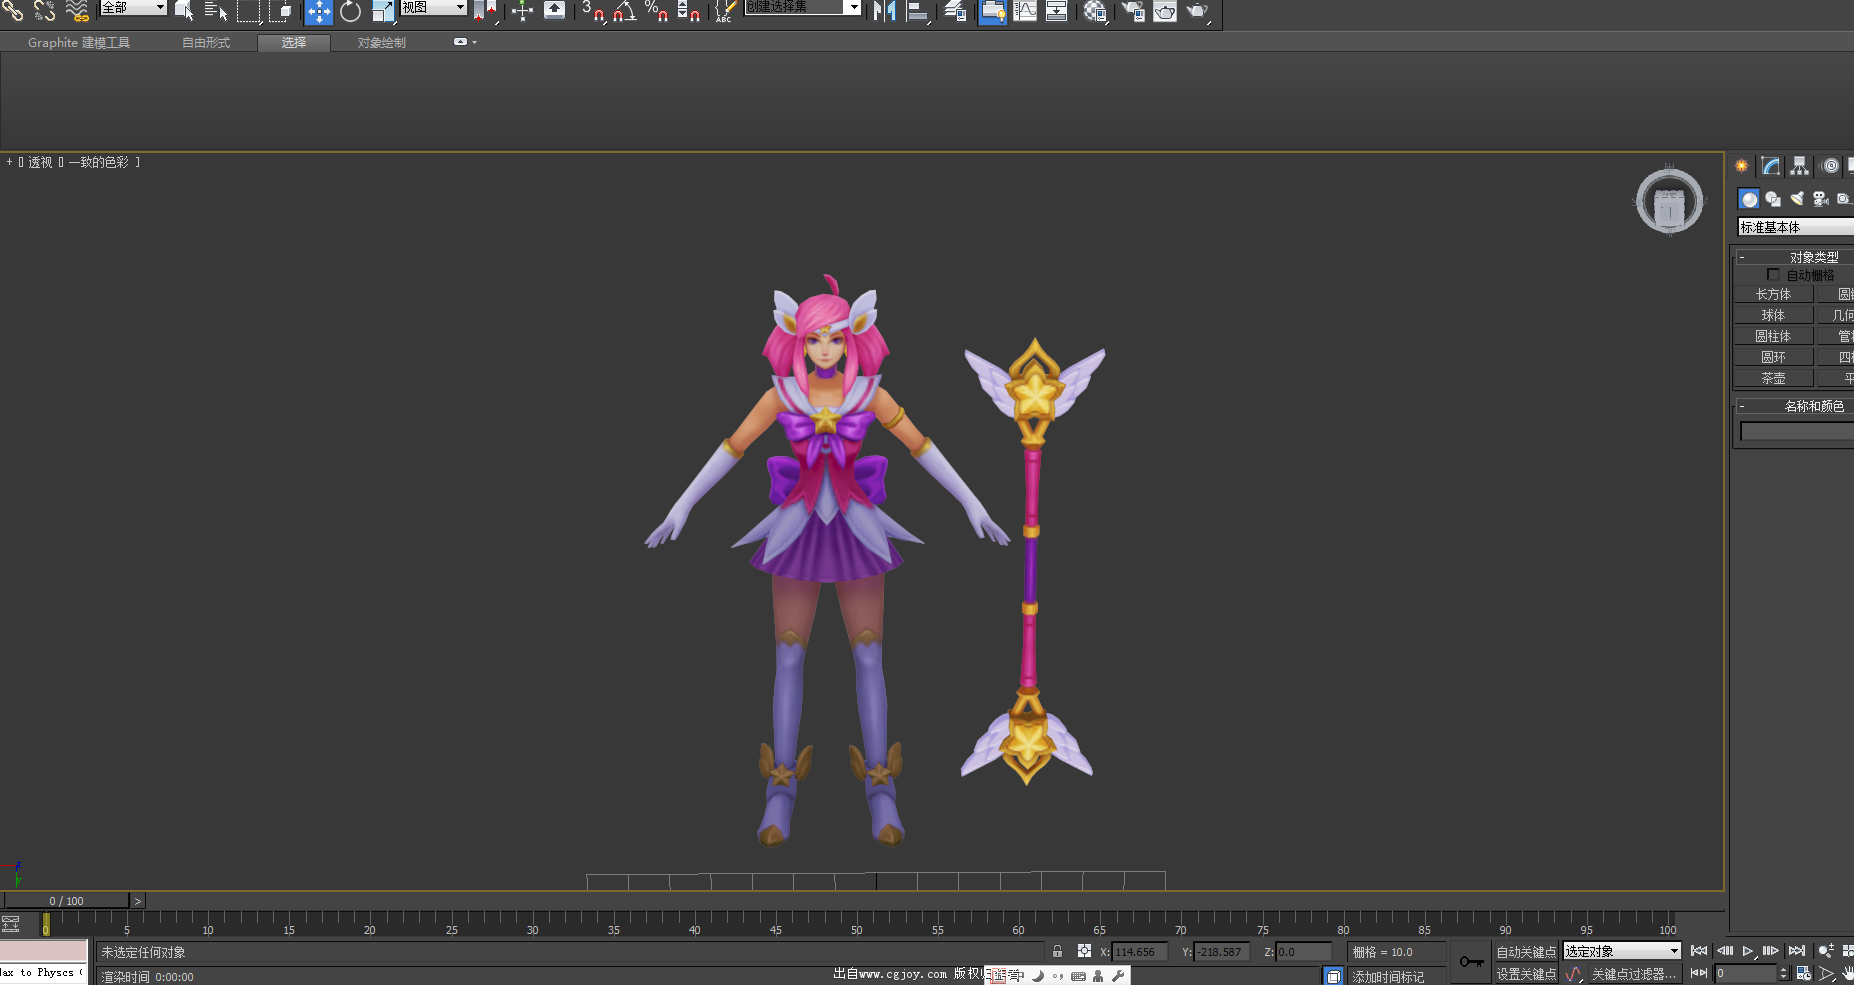
Task: Switch to 自由形式 ribbon tab
Action: pos(206,43)
